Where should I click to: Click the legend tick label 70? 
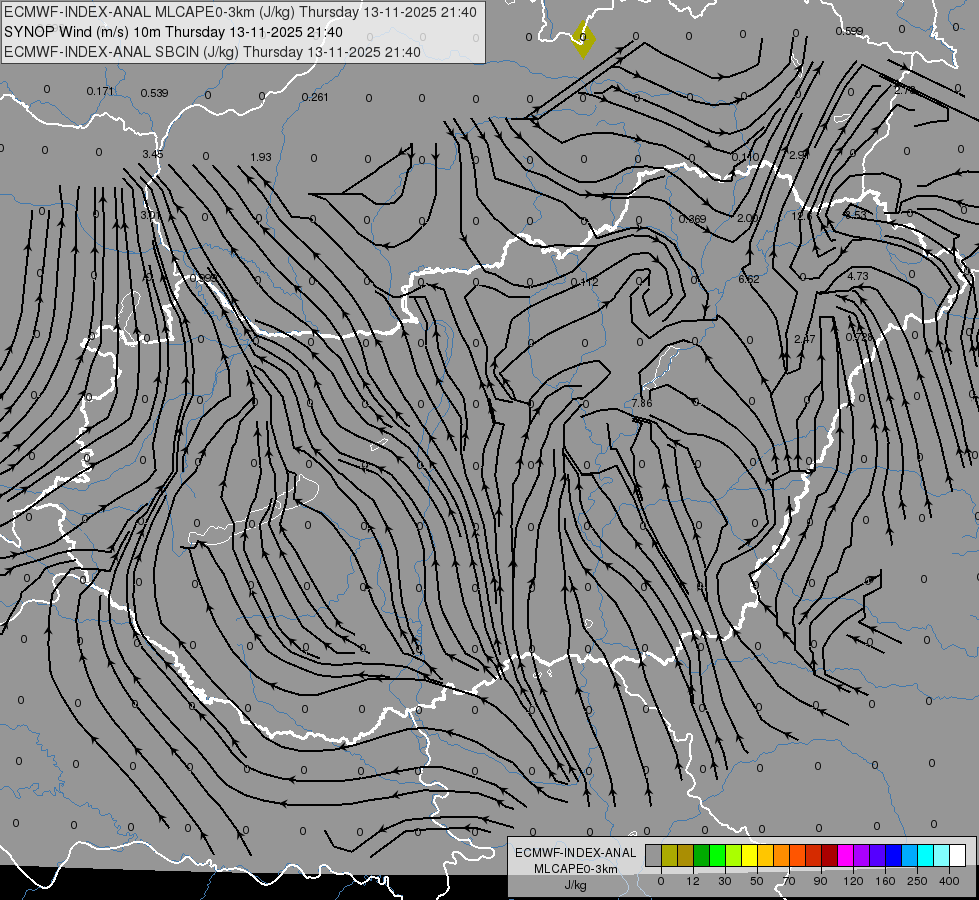click(789, 881)
